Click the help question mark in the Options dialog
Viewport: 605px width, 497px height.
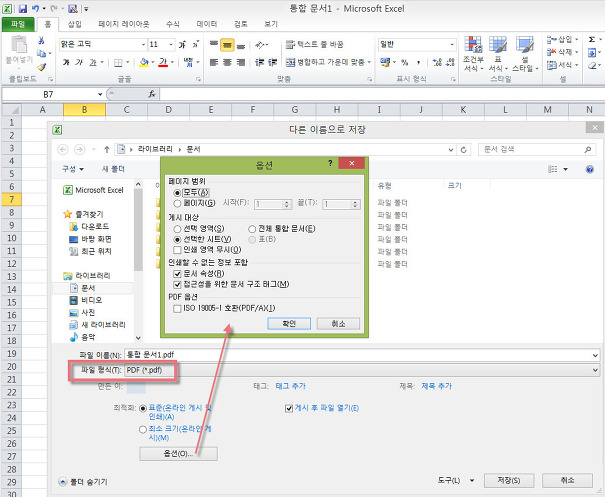[330, 161]
